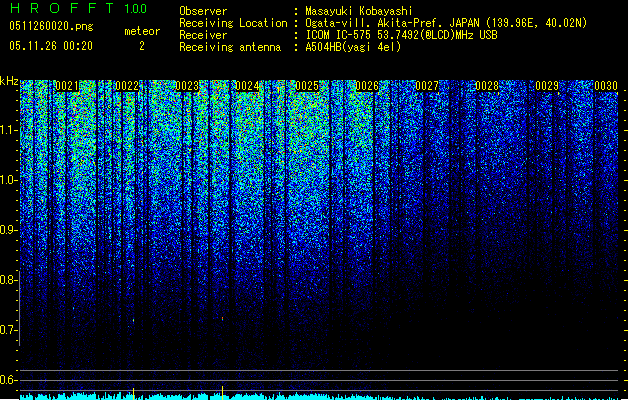Viewport: 629px width, 400px height.
Task: Click the meteor echo dot near 0022
Action: [x=134, y=320]
